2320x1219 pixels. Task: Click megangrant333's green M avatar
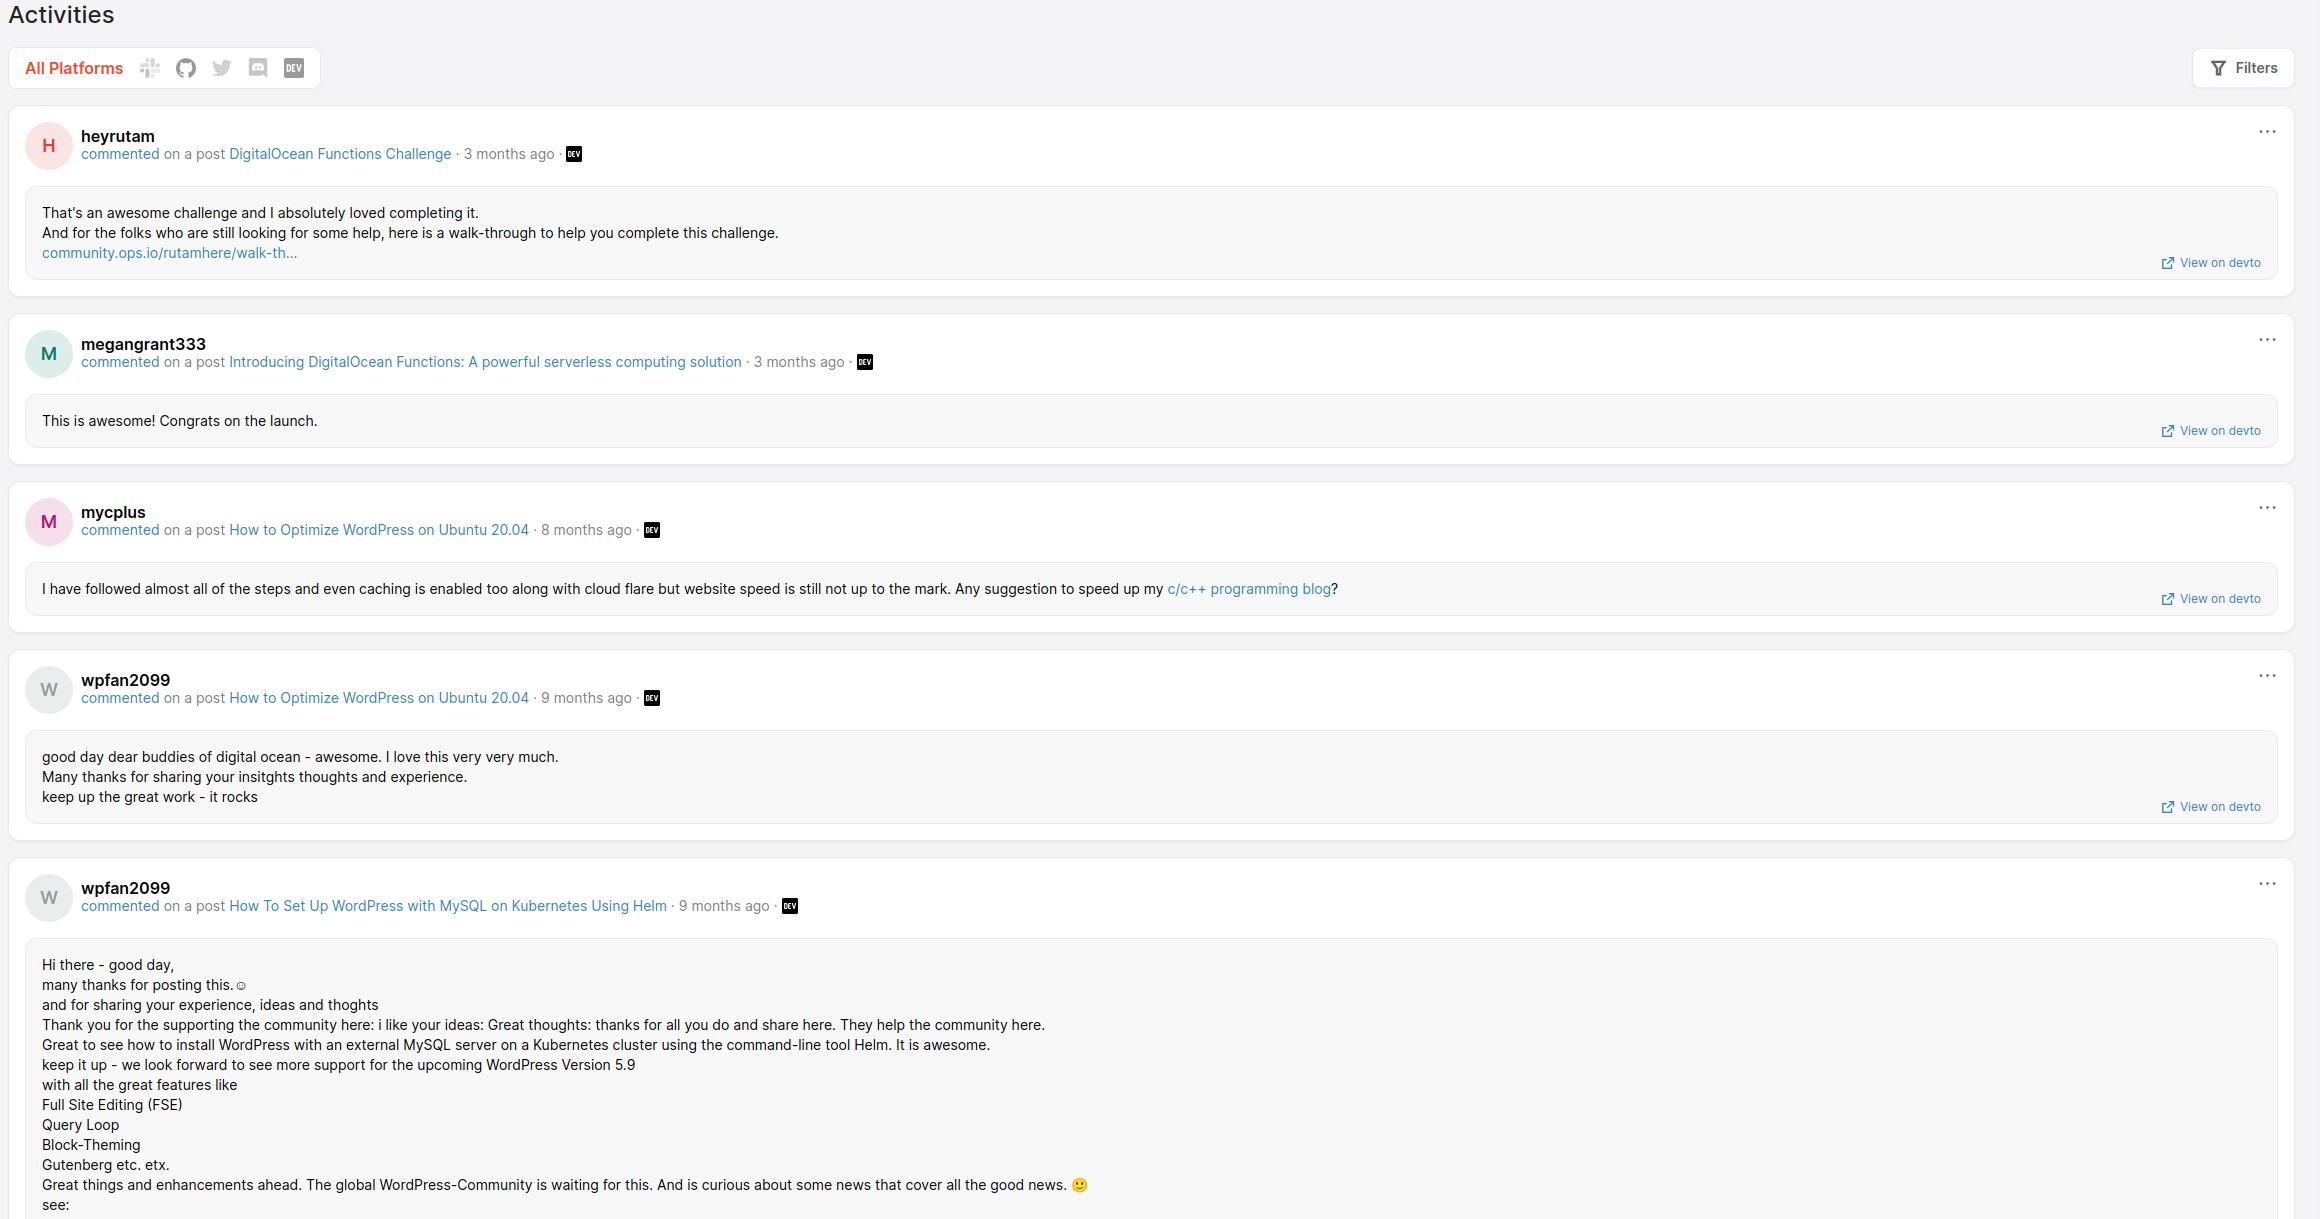tap(48, 354)
